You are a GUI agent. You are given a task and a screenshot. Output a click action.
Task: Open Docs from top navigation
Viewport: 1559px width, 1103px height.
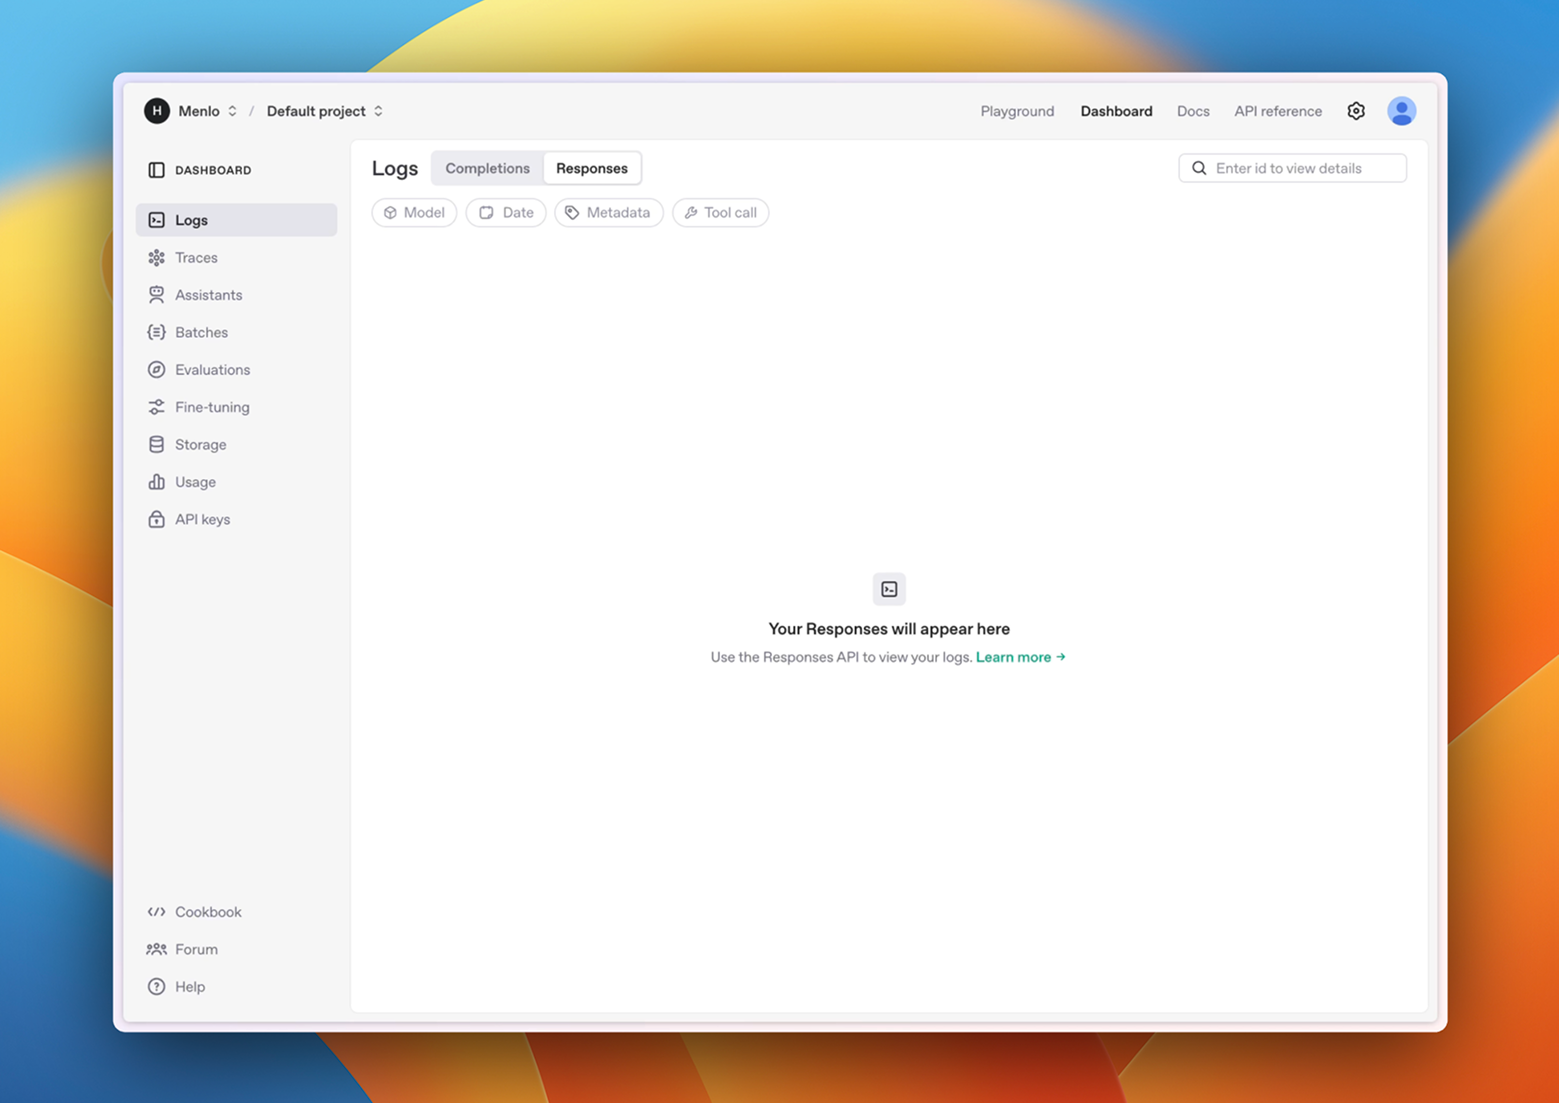click(x=1193, y=111)
